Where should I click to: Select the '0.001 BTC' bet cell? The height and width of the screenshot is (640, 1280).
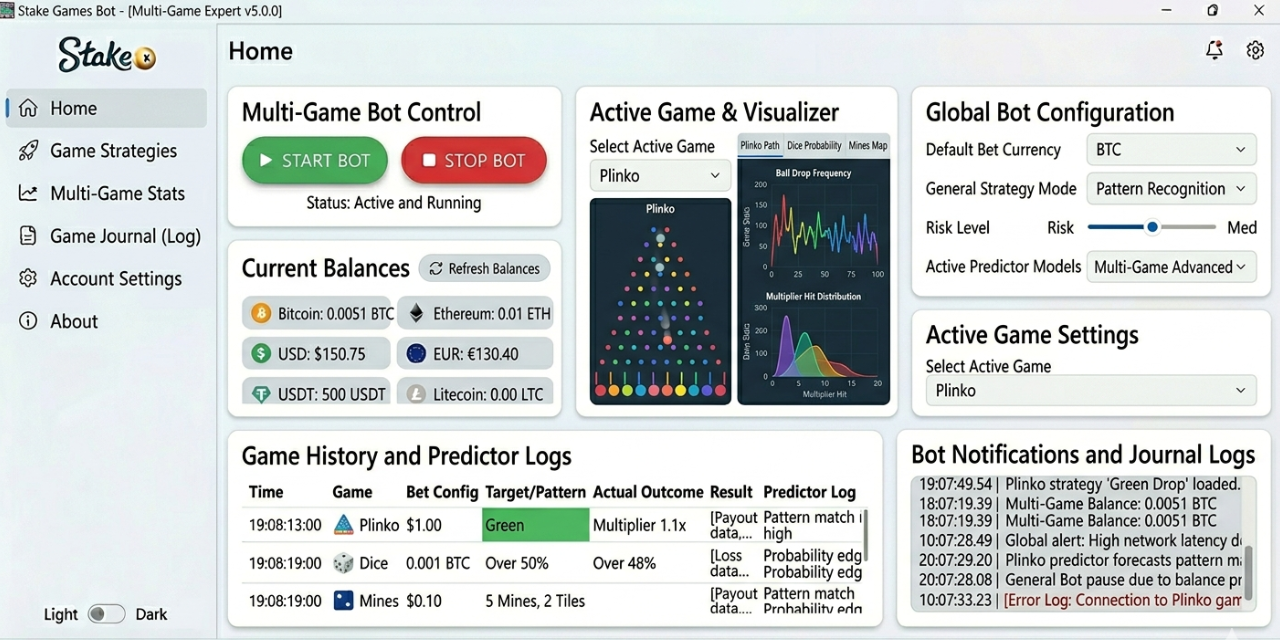438,563
